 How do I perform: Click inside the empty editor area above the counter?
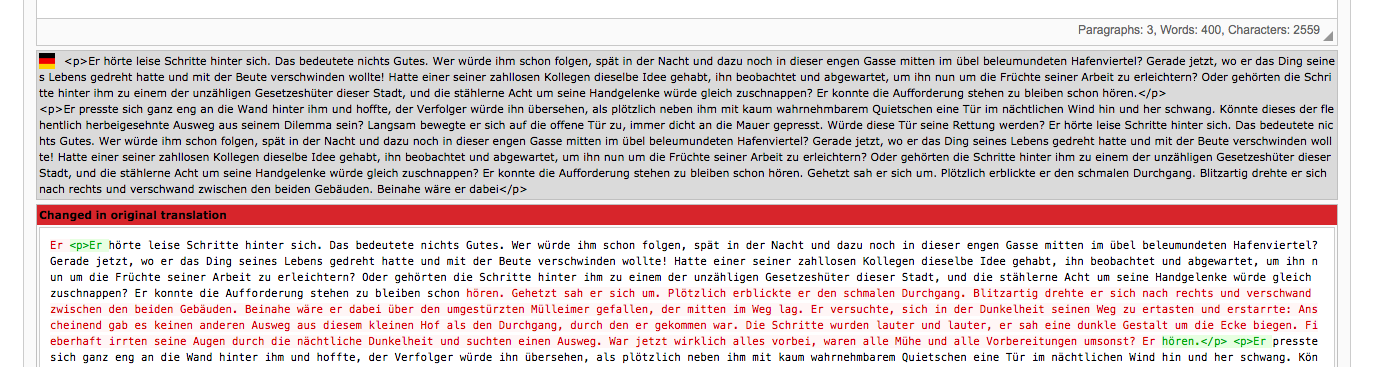pos(685,8)
